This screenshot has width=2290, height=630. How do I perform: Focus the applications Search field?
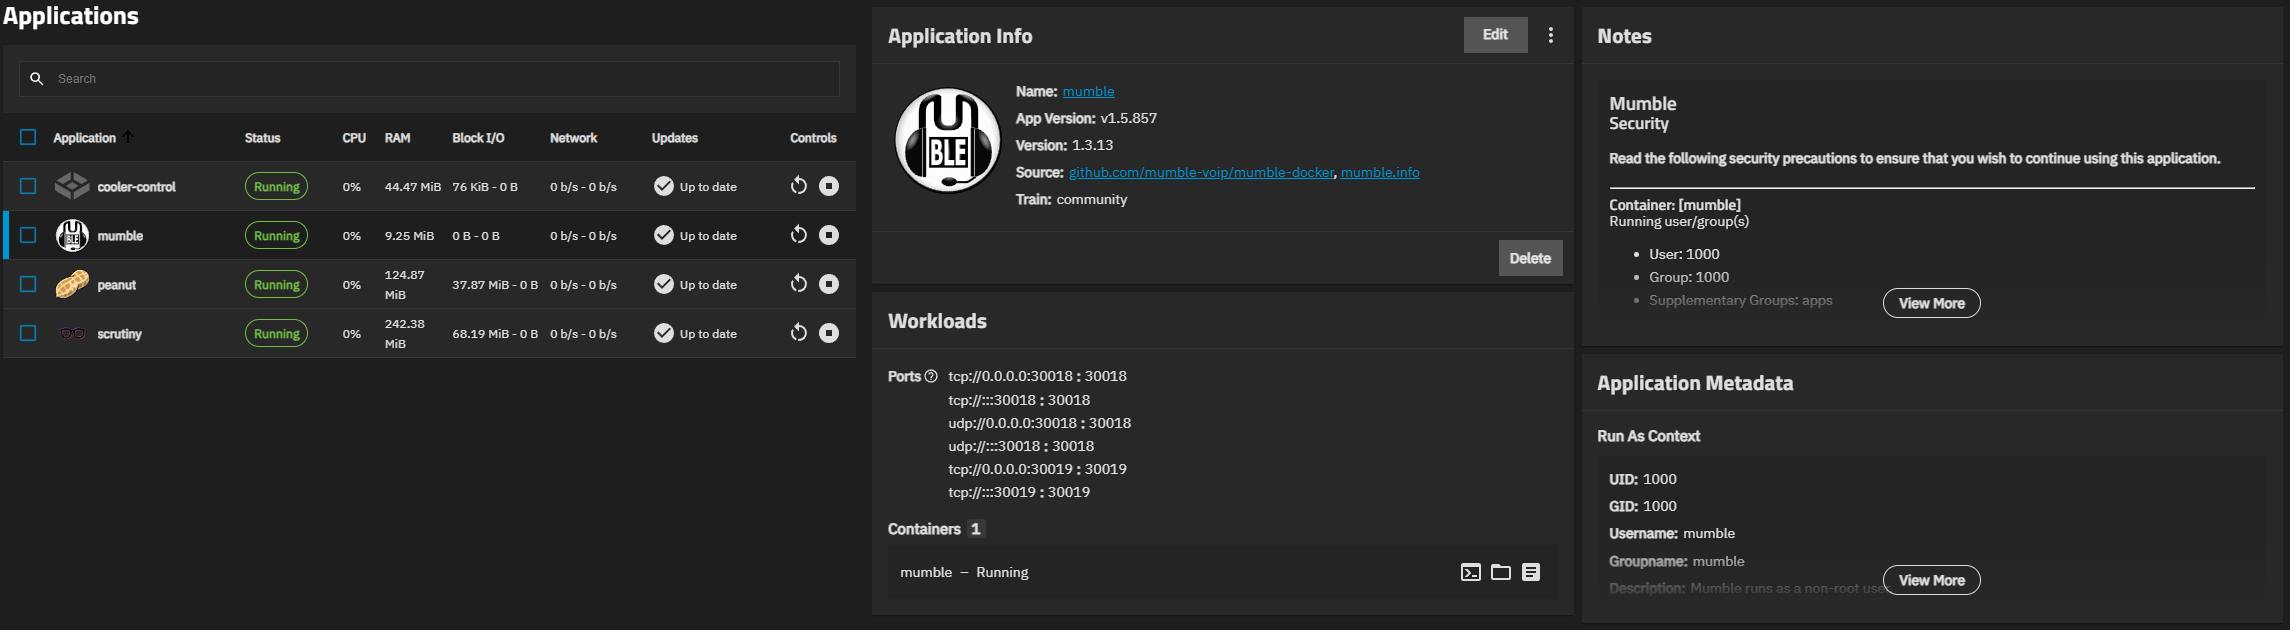click(x=430, y=78)
